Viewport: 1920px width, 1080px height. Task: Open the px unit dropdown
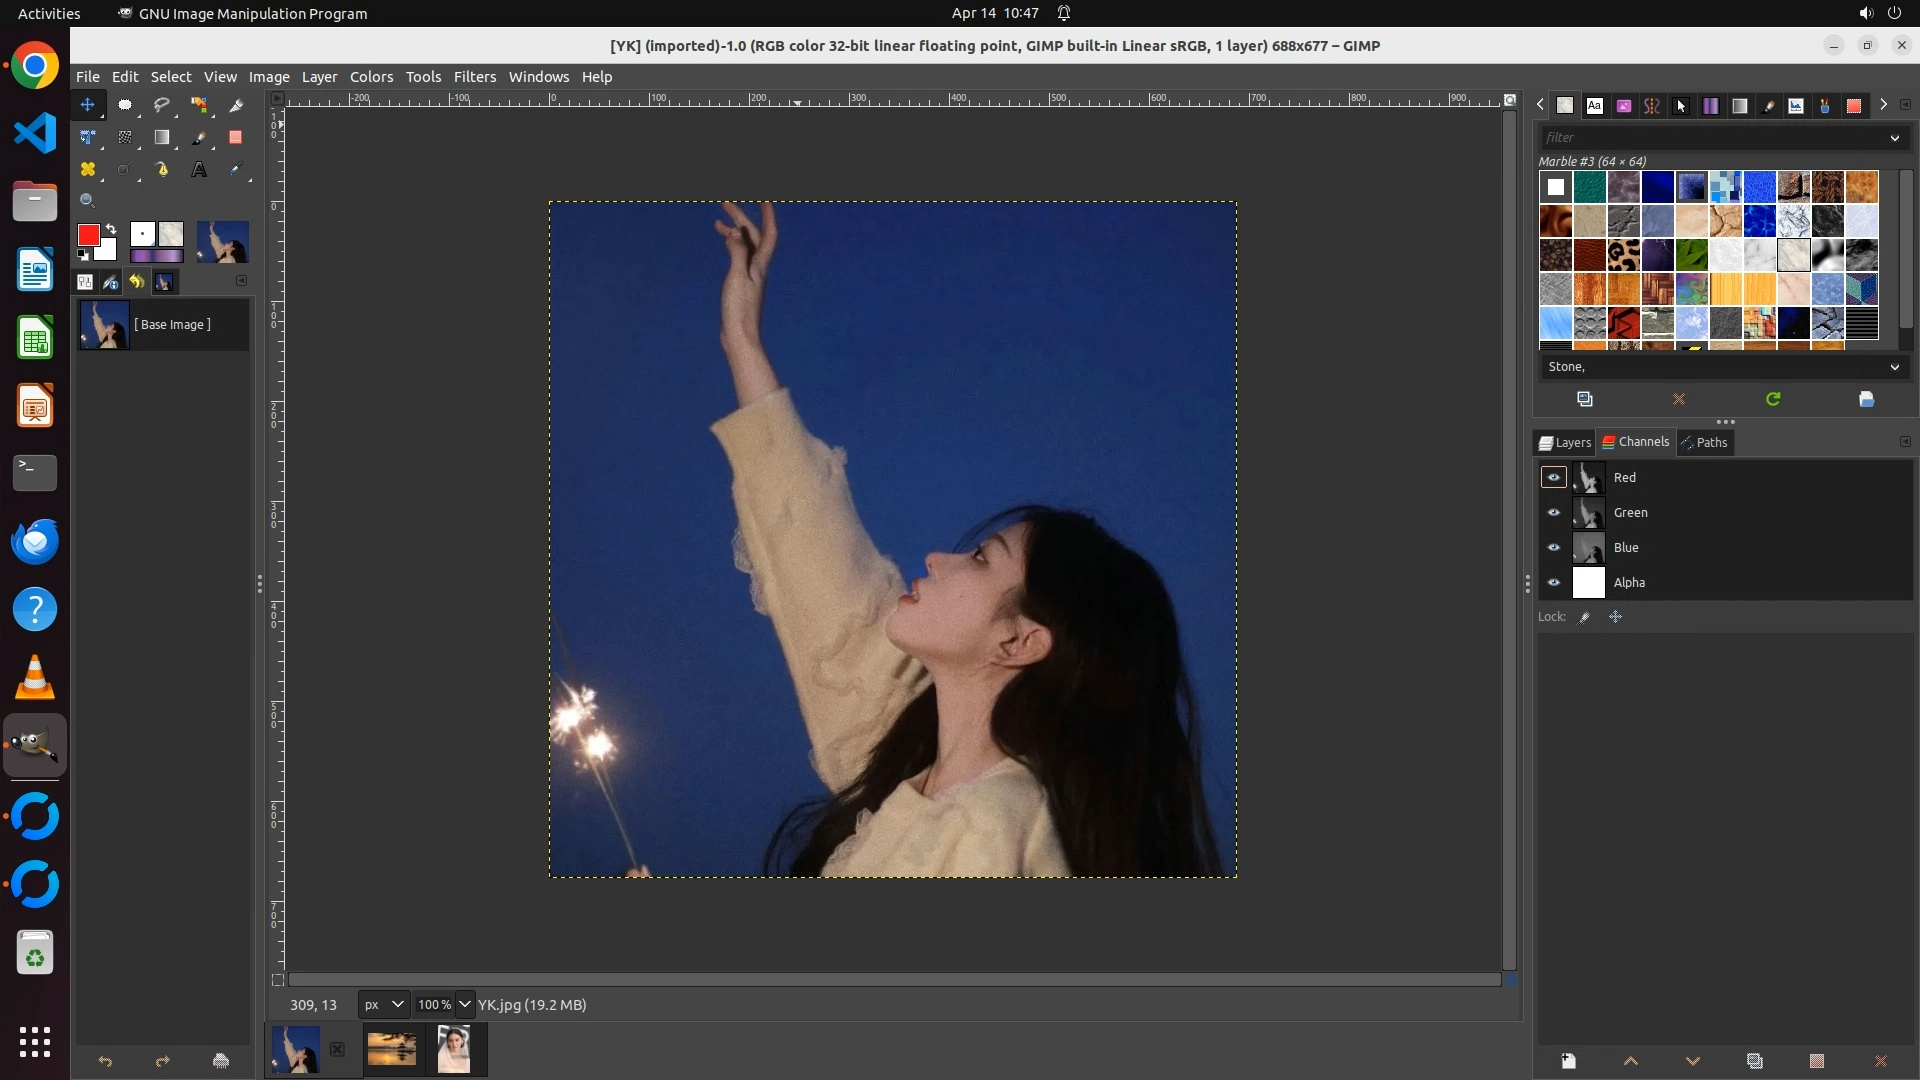point(397,1004)
